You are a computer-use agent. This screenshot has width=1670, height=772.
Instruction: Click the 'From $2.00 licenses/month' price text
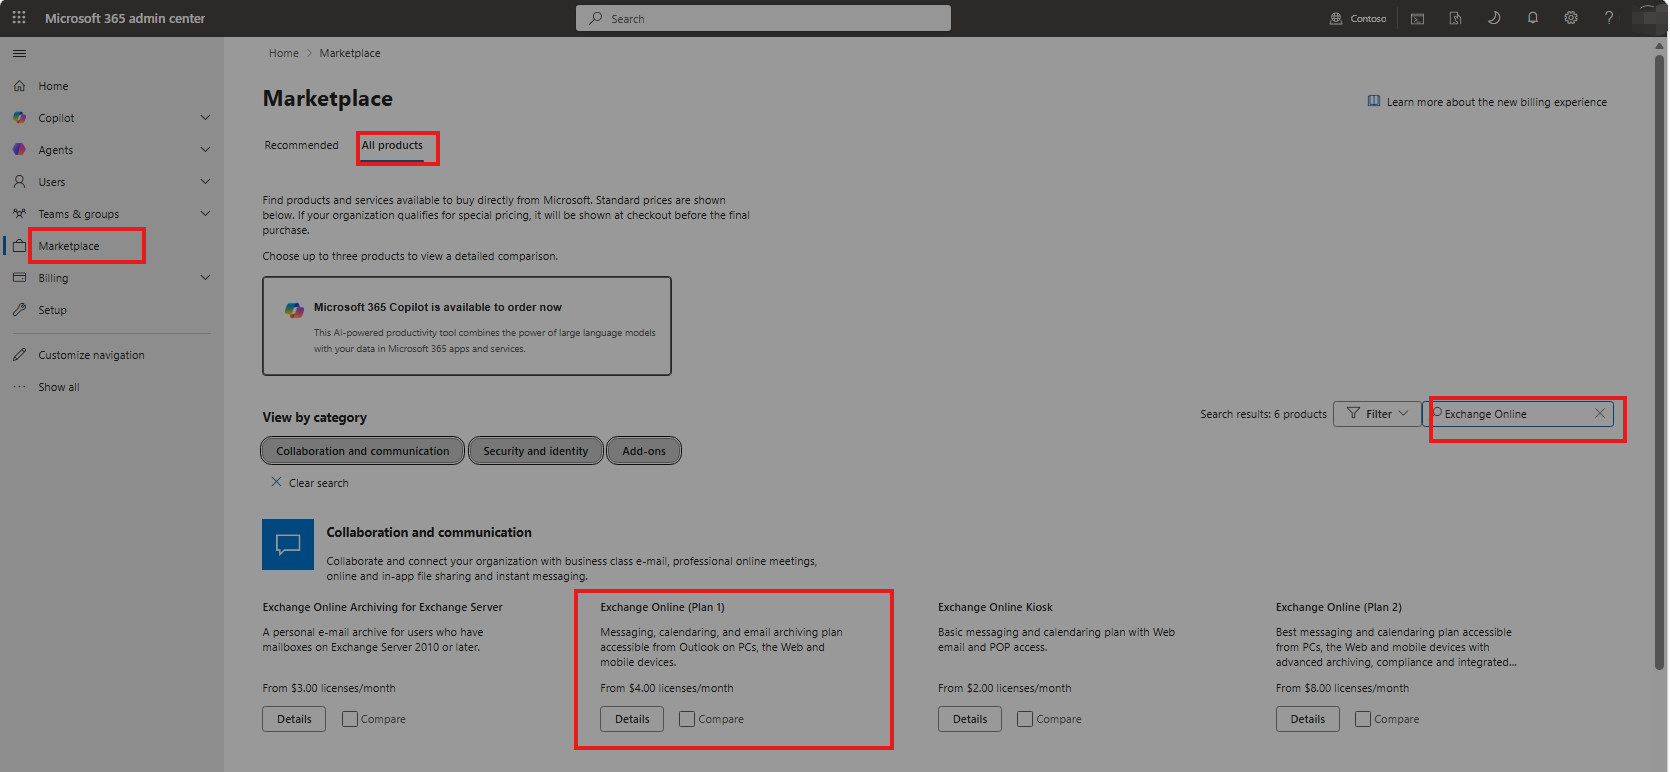tap(1005, 688)
